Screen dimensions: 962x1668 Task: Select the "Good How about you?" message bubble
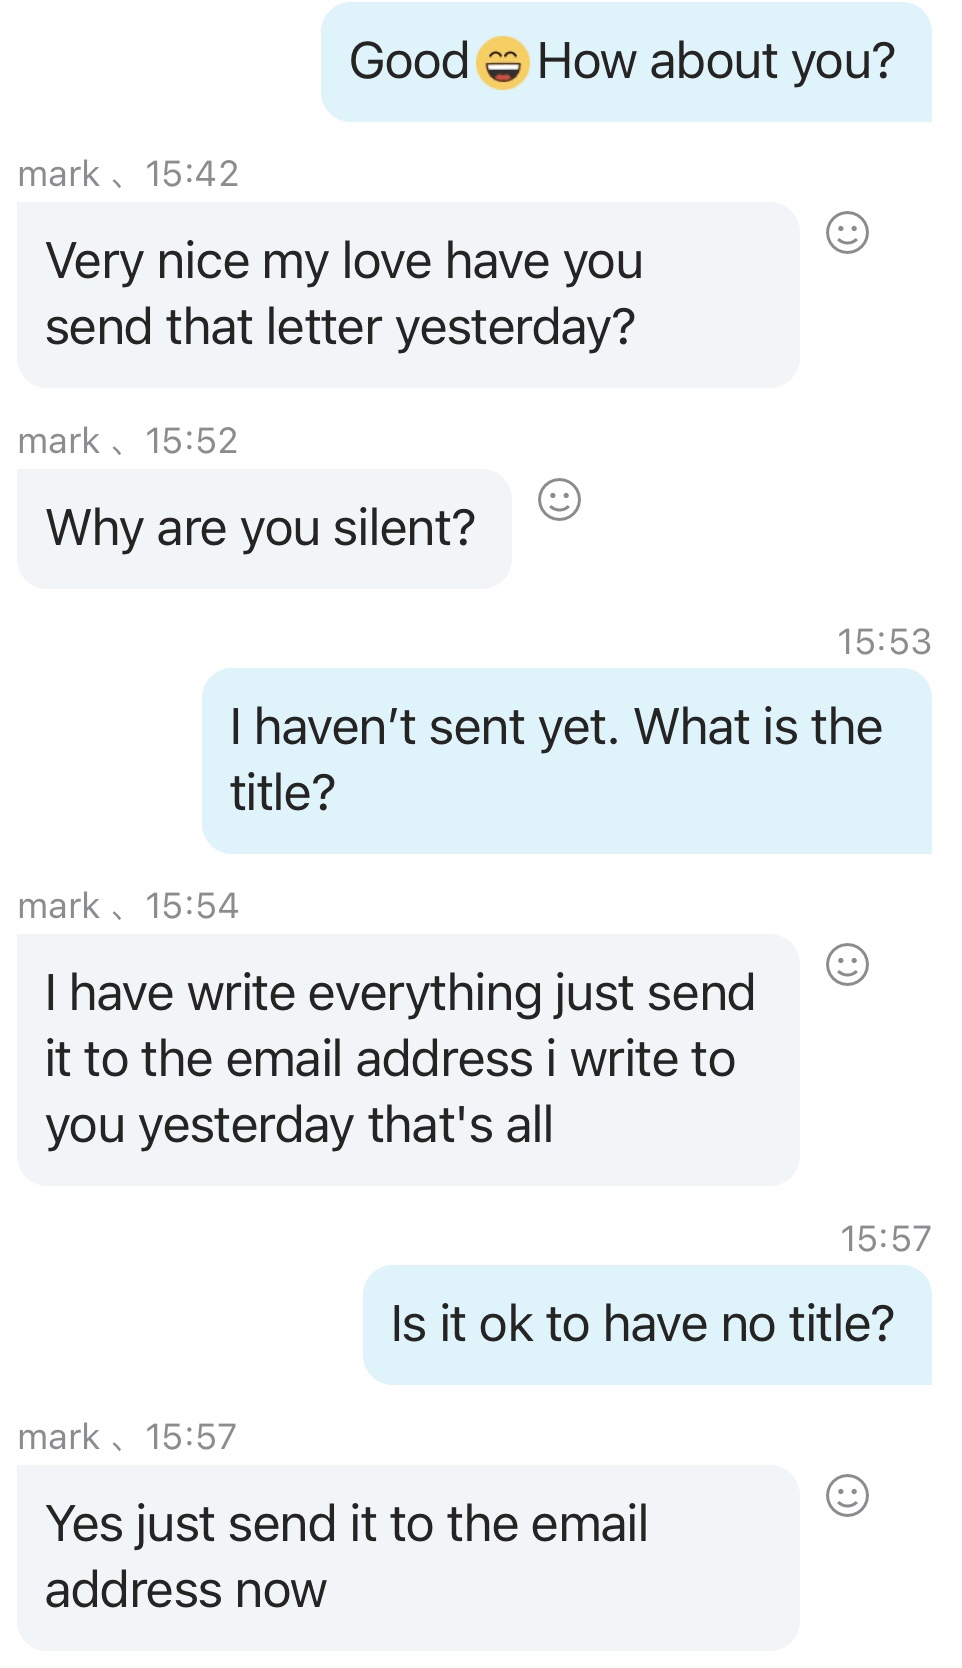(625, 62)
